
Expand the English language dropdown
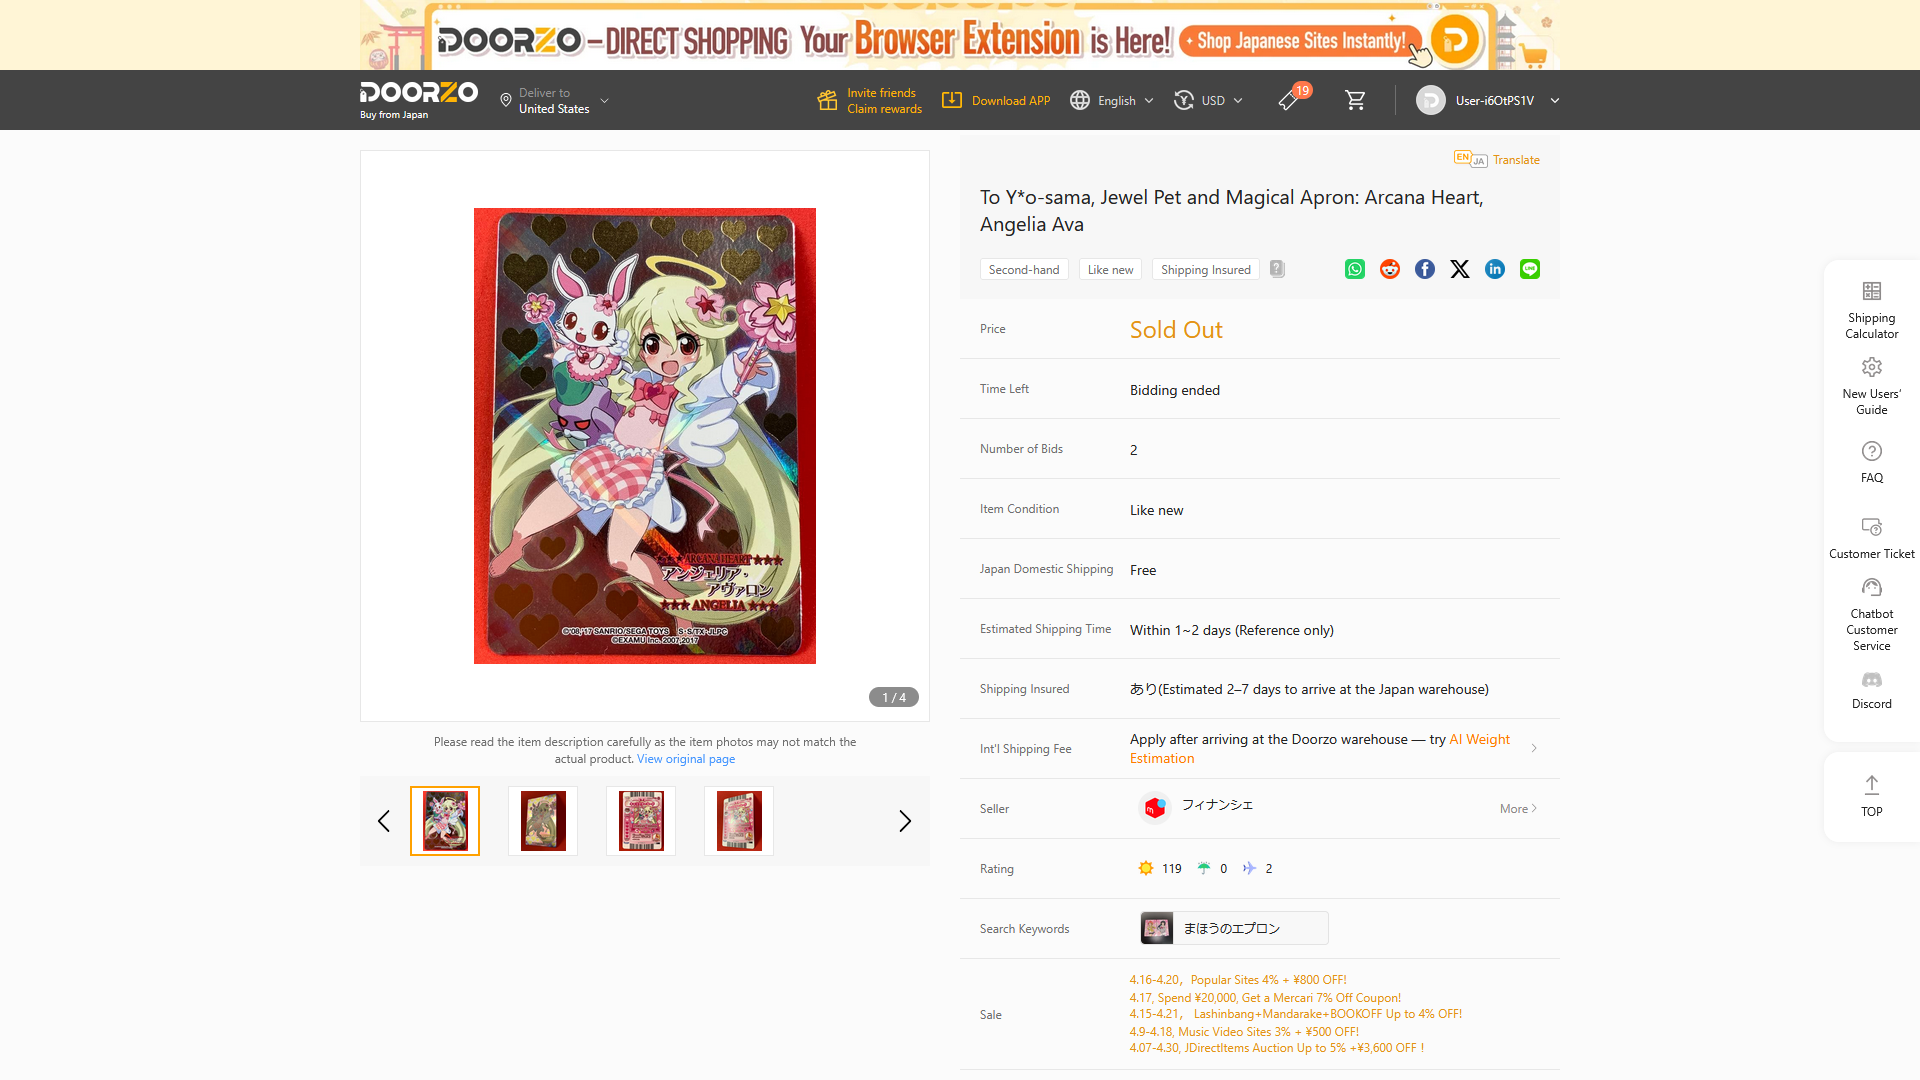[x=1112, y=100]
